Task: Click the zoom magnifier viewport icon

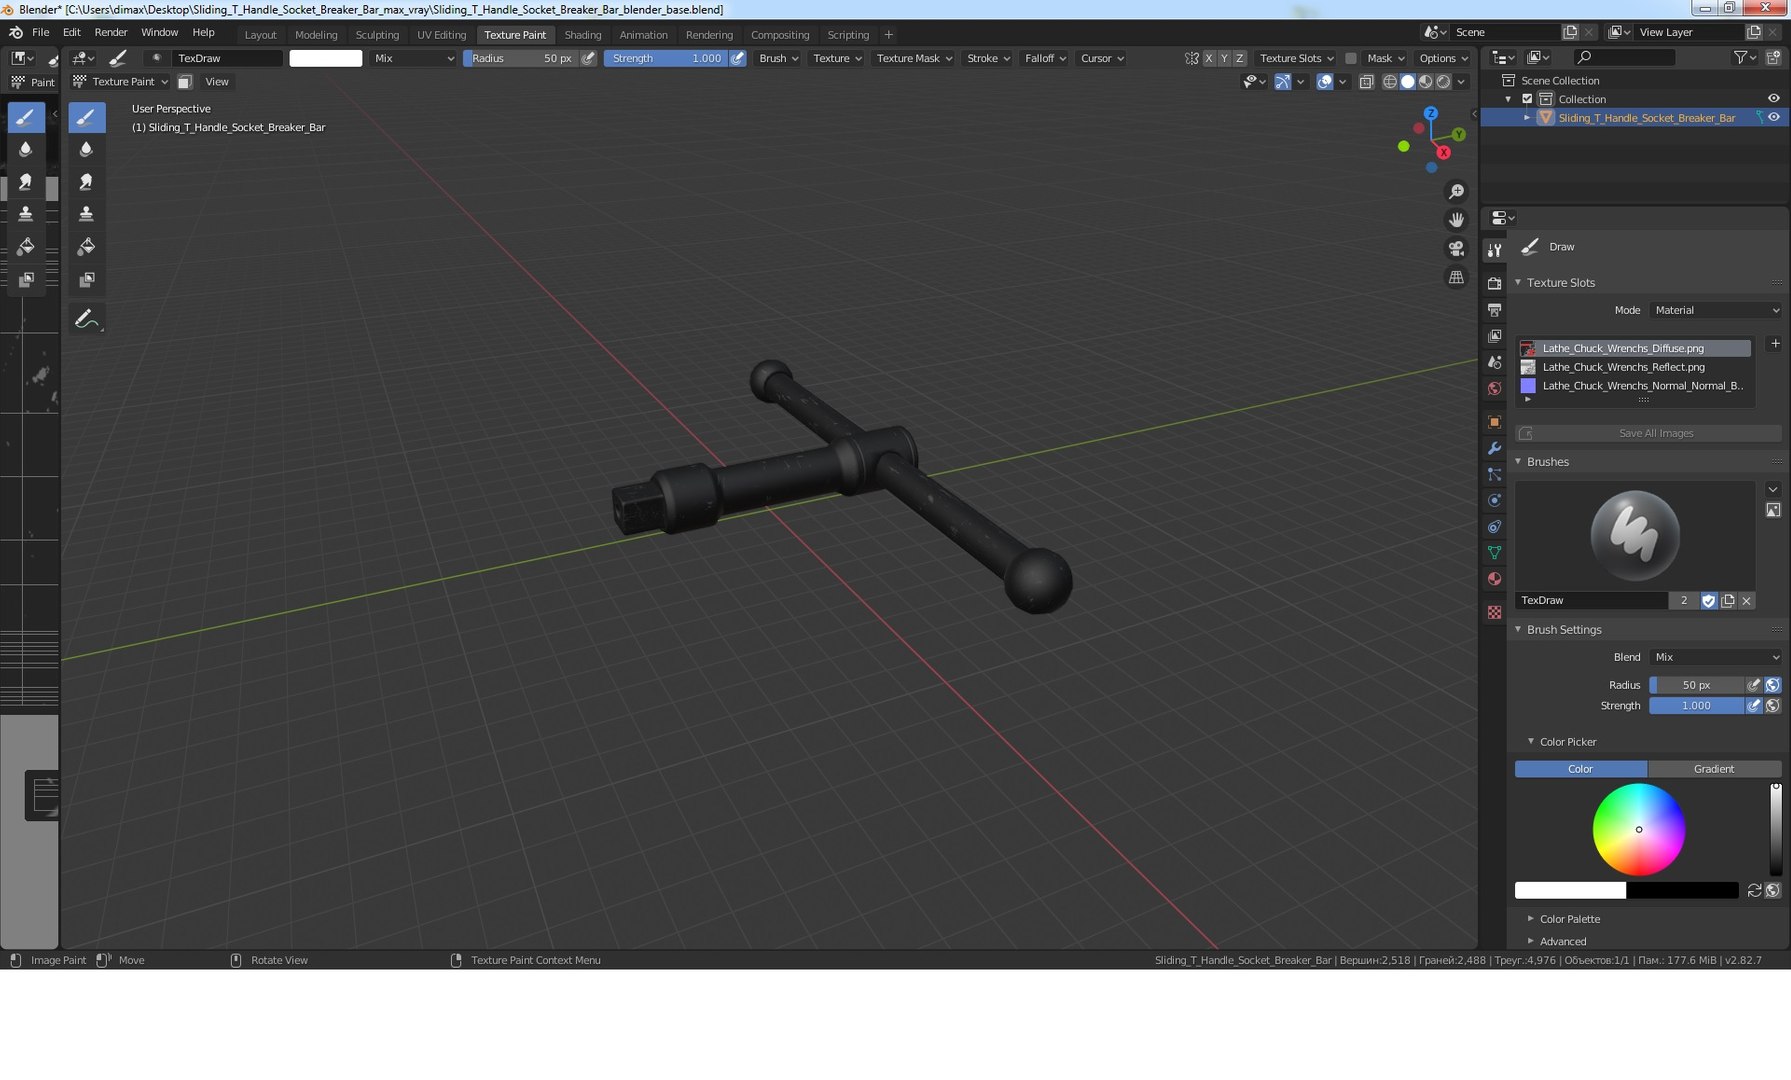Action: click(1456, 192)
